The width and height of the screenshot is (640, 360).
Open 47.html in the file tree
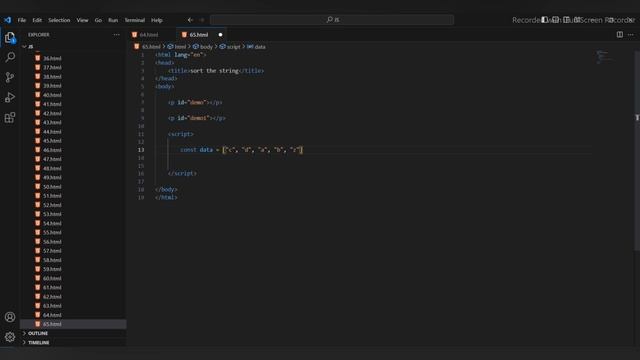[x=52, y=159]
